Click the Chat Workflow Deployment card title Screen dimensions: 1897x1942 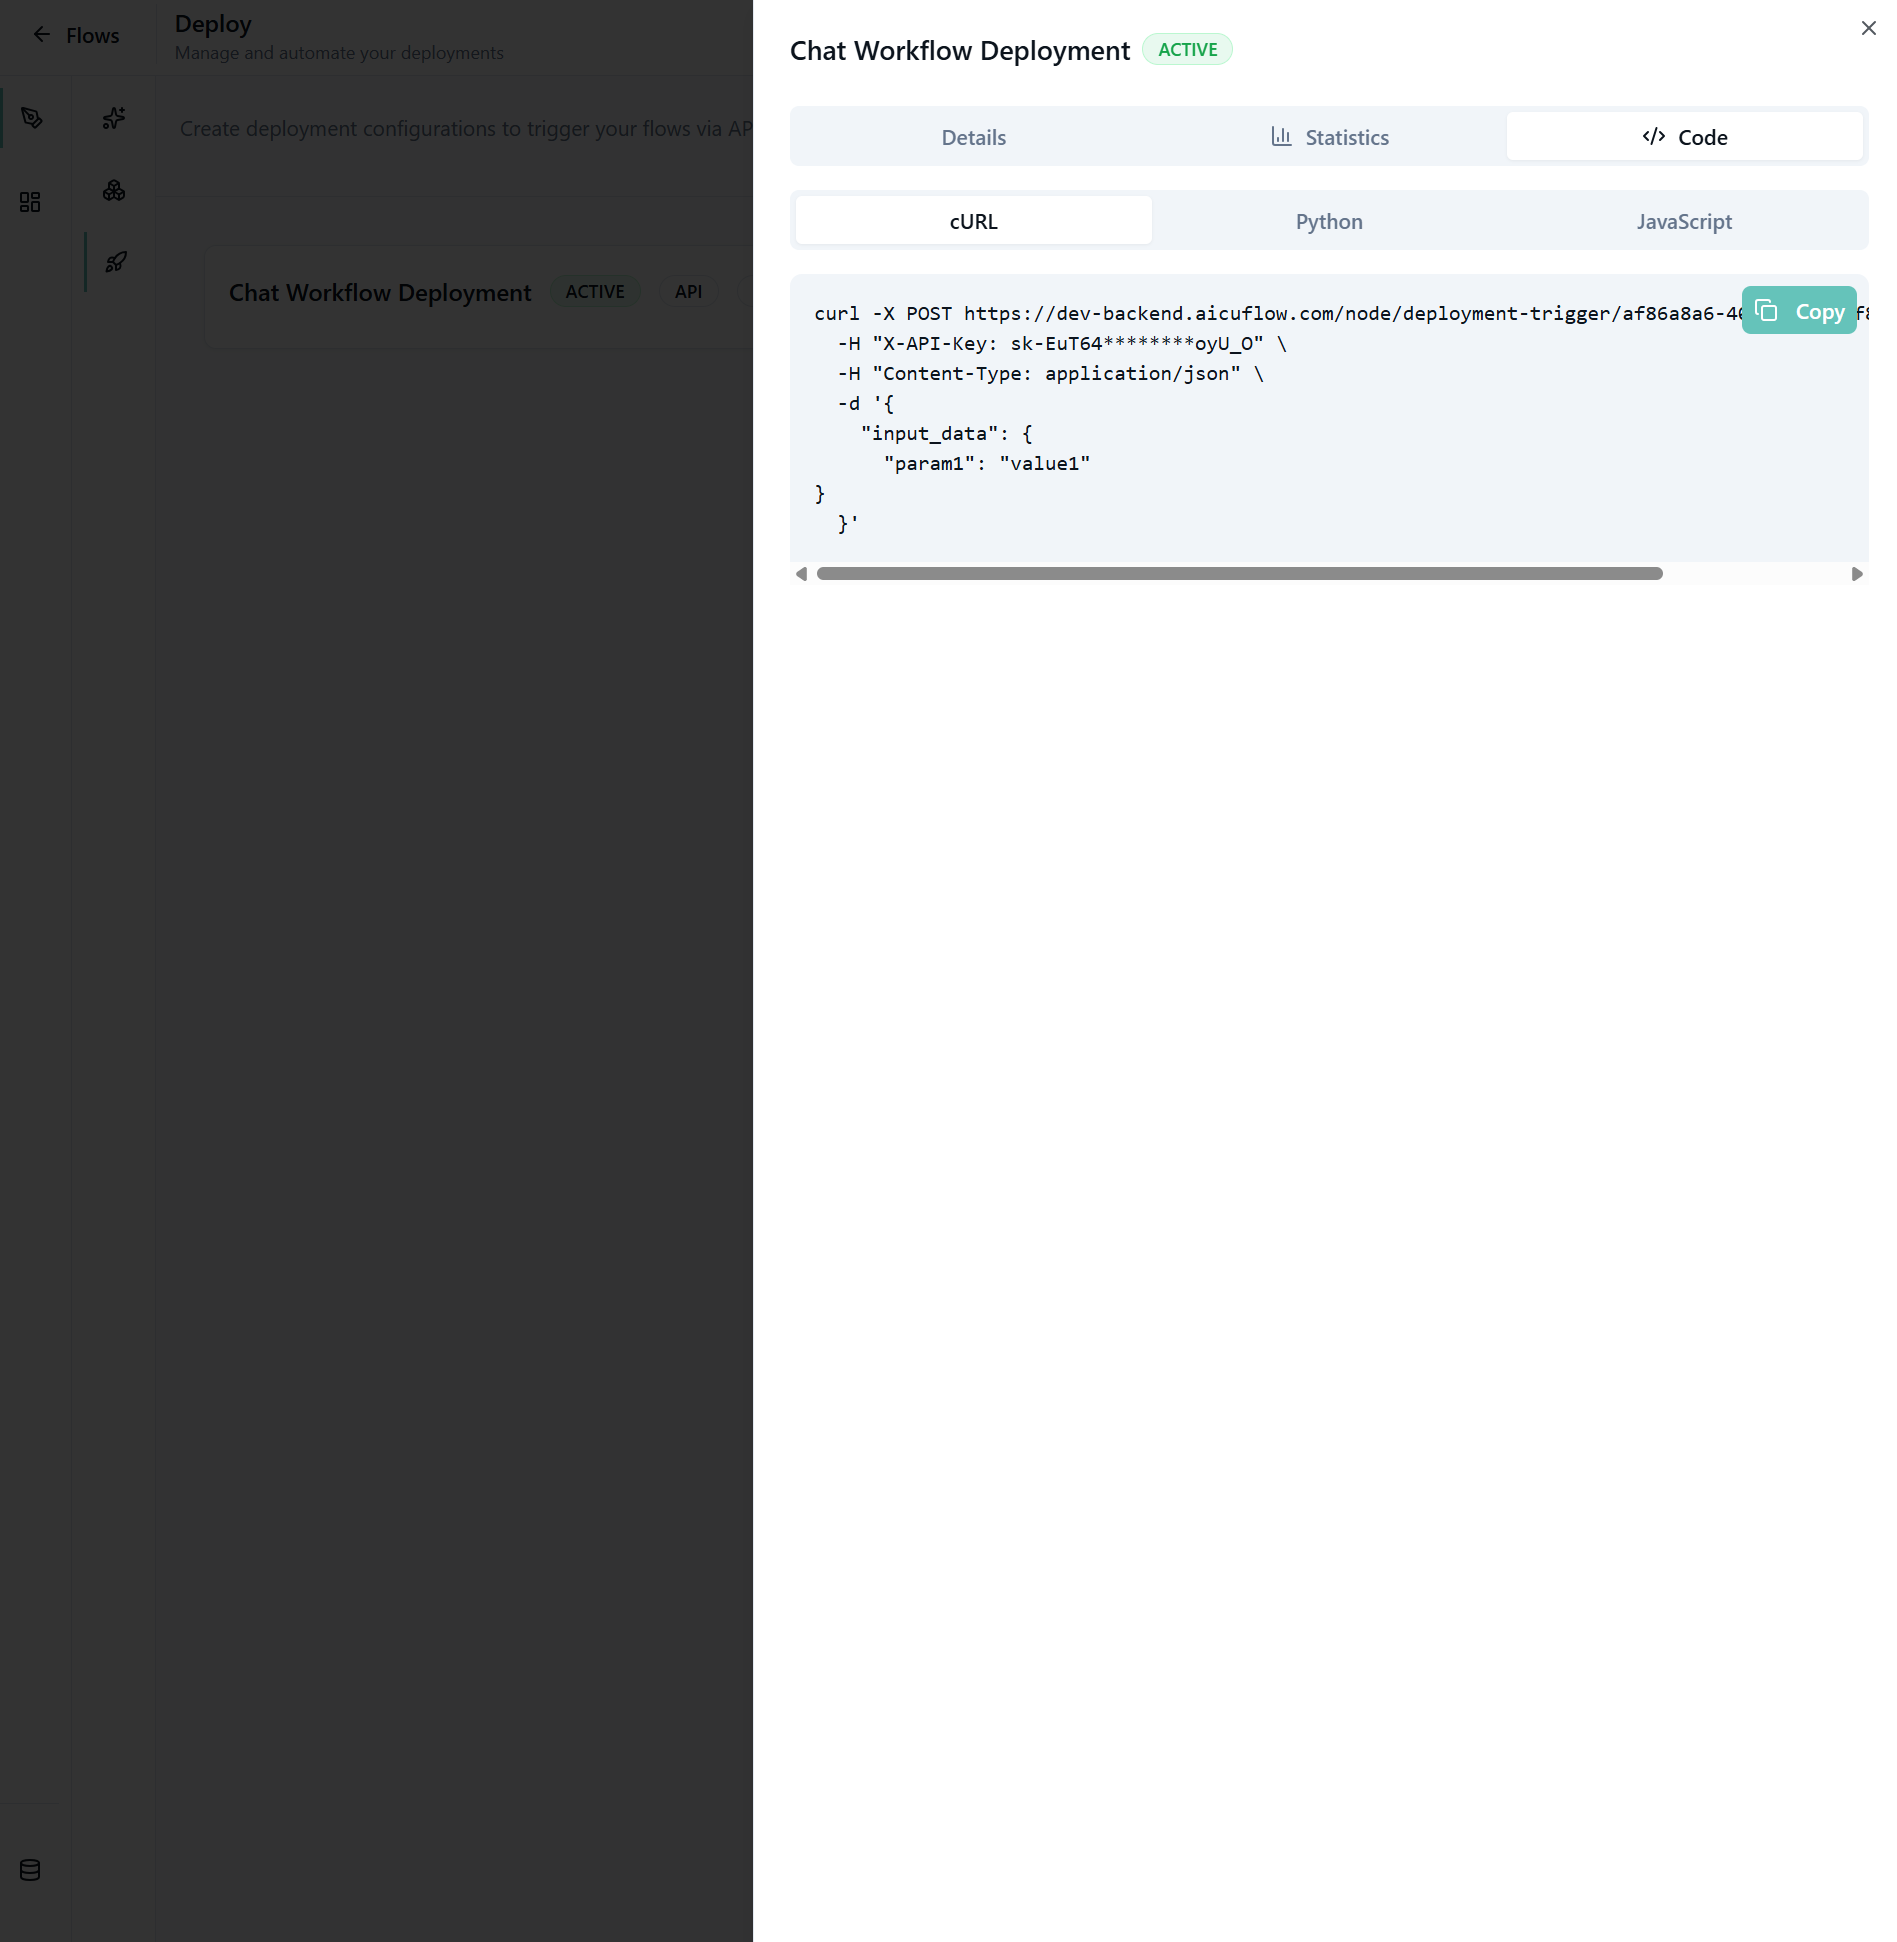point(380,292)
